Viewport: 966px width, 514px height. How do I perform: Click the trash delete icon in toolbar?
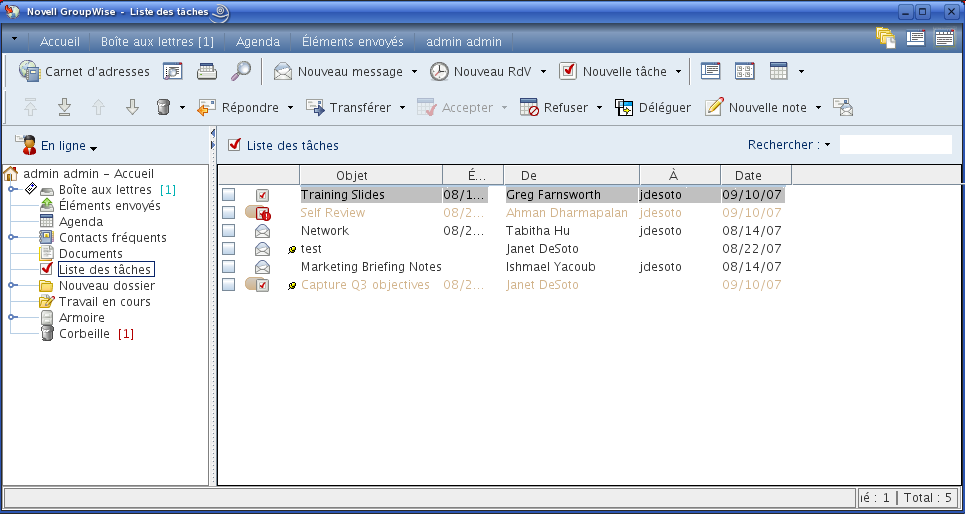pyautogui.click(x=163, y=107)
